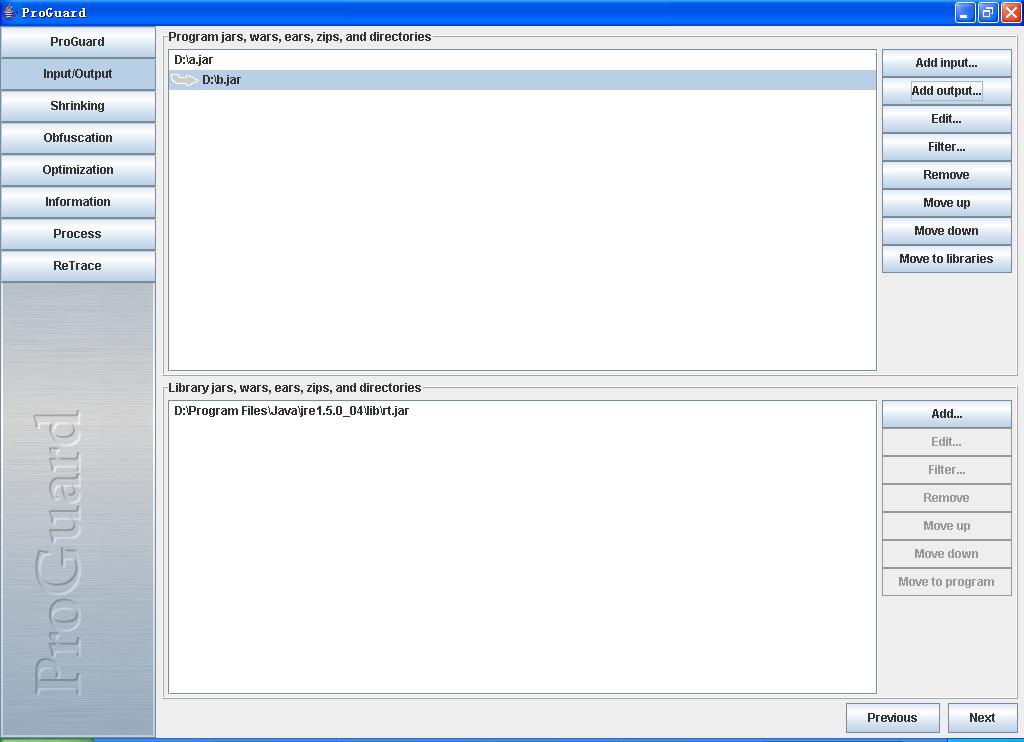Move selected program jar up
Screen dimensions: 1024x742
(946, 203)
